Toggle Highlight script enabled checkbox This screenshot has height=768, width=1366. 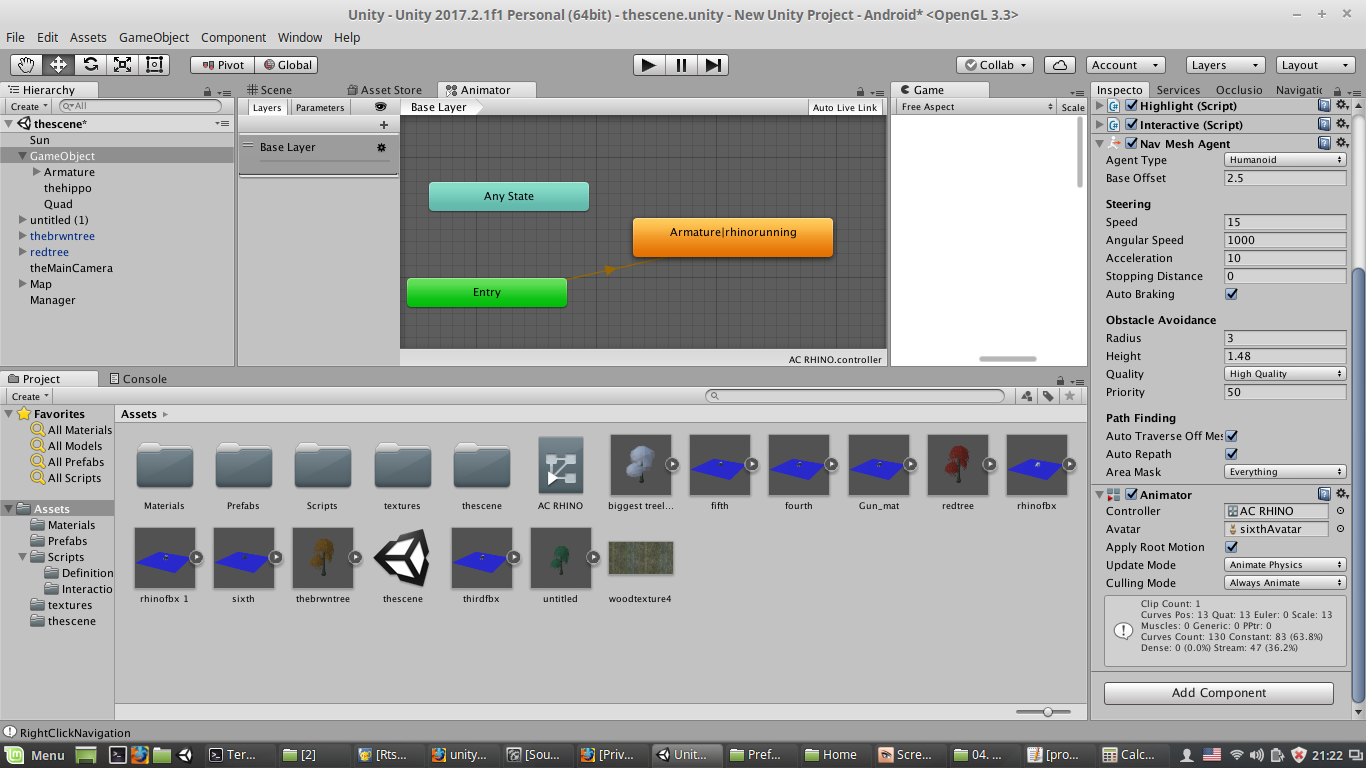click(1131, 106)
